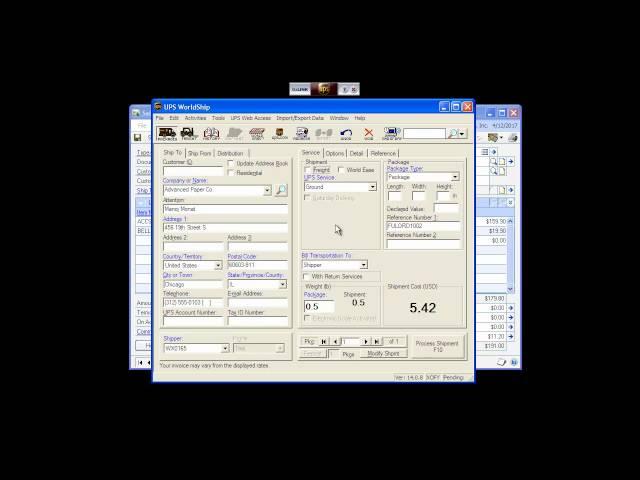Viewport: 640px width, 480px height.
Task: Click magnifier beside Company or Name field
Action: (281, 190)
